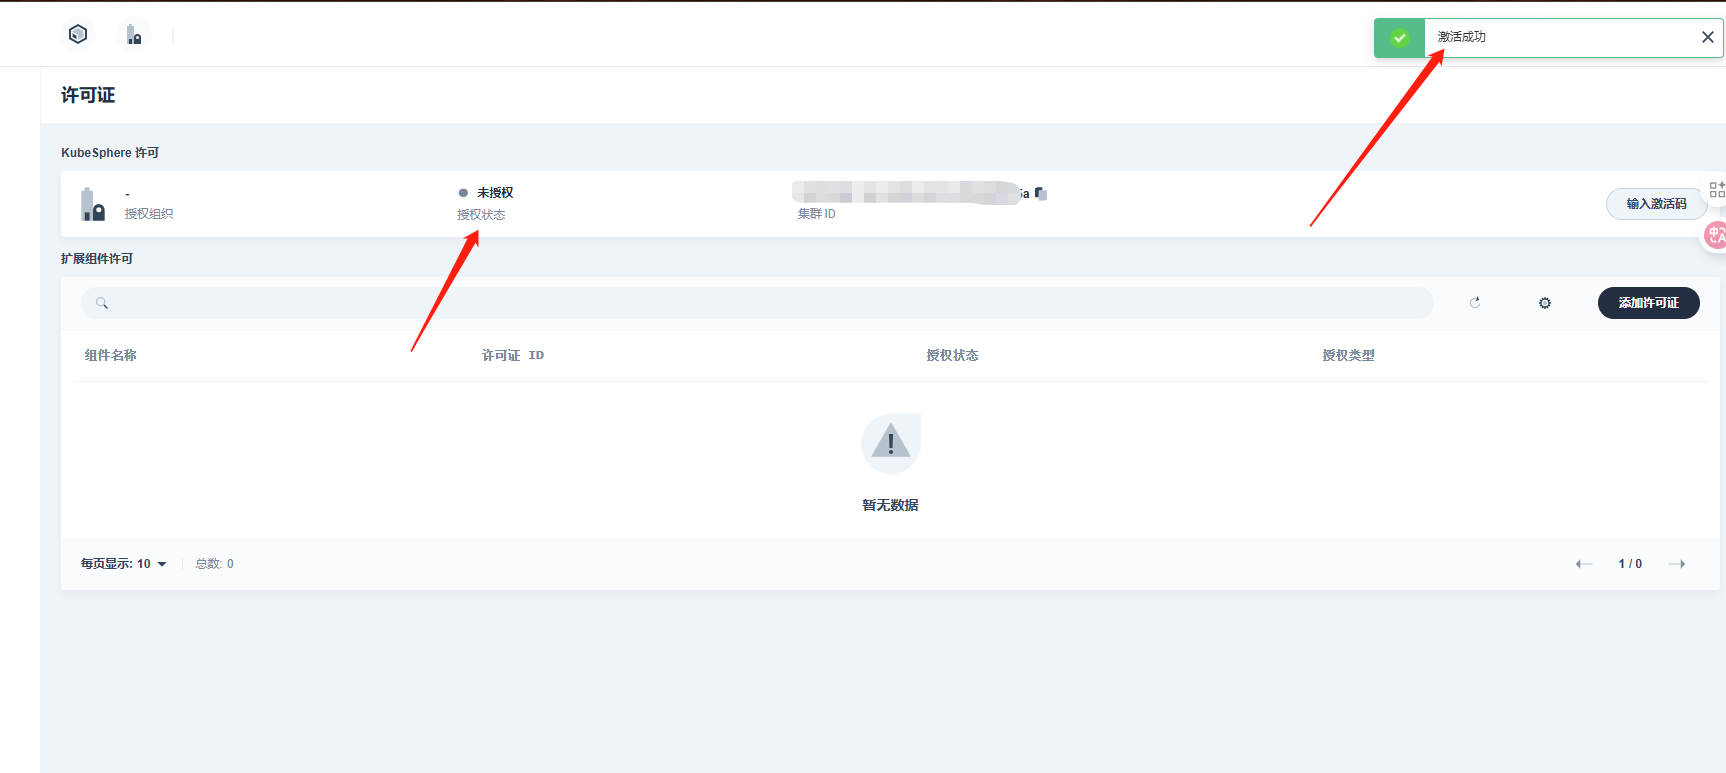This screenshot has height=773, width=1726.
Task: Click the grid apps icon at right edge
Action: [x=1717, y=189]
